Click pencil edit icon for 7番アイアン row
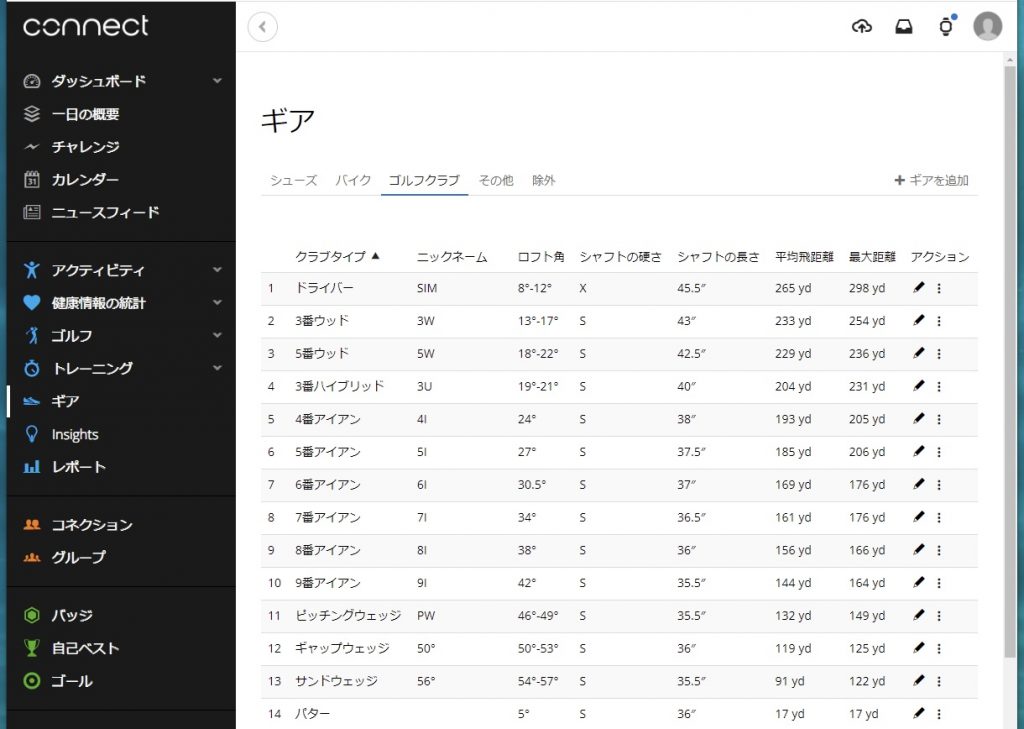This screenshot has width=1024, height=729. point(919,518)
